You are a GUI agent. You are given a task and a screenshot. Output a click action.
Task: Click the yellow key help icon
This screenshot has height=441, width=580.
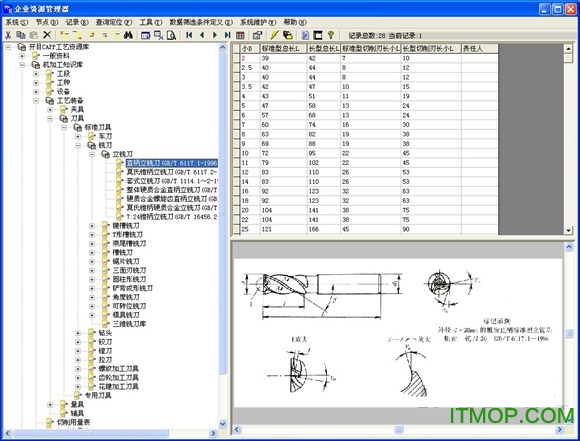(331, 35)
